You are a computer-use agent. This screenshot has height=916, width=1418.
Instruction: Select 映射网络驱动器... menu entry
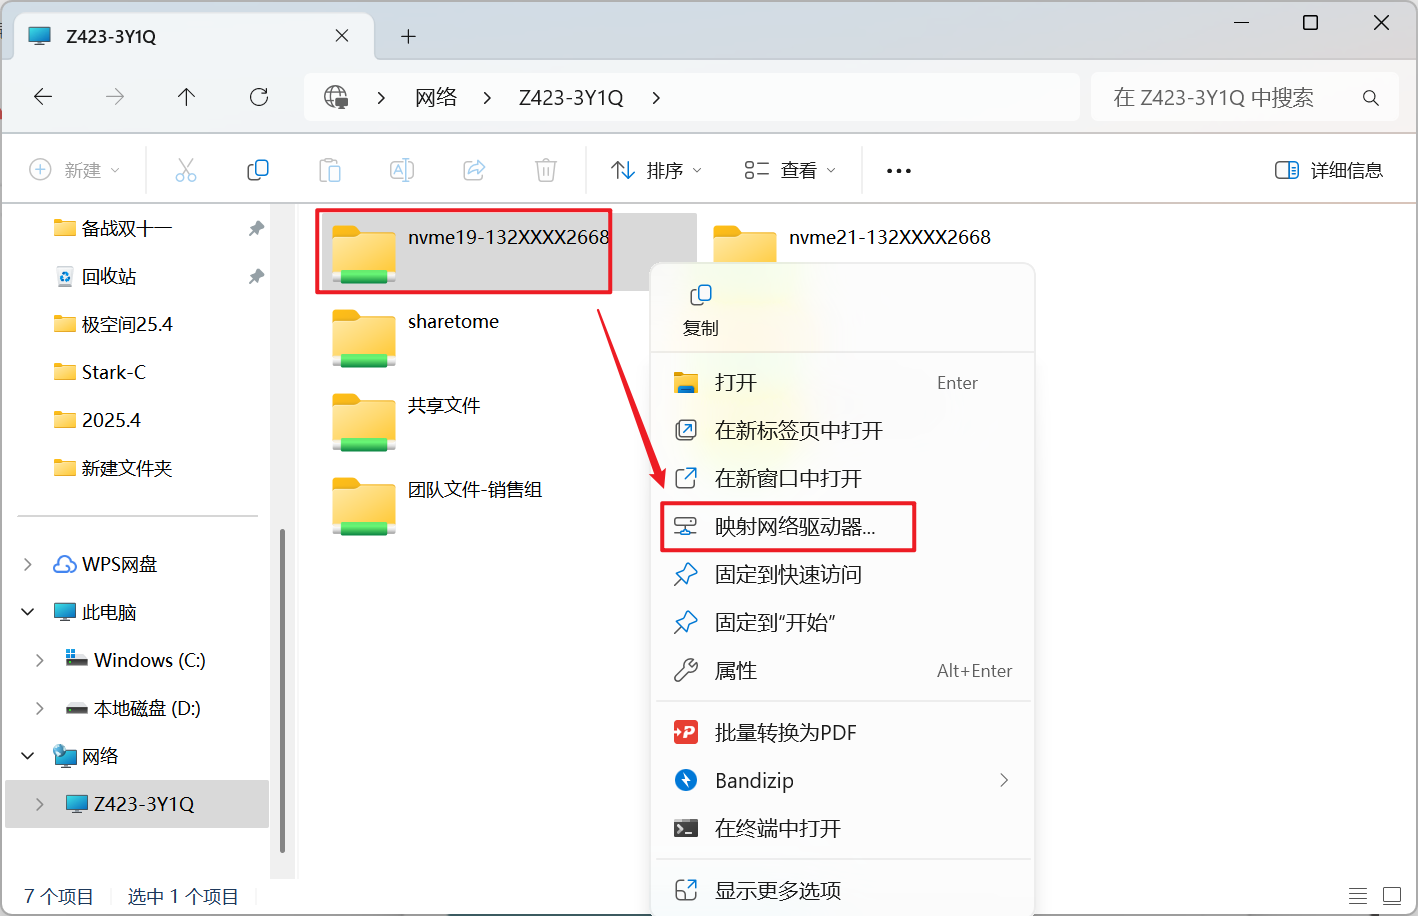click(843, 527)
